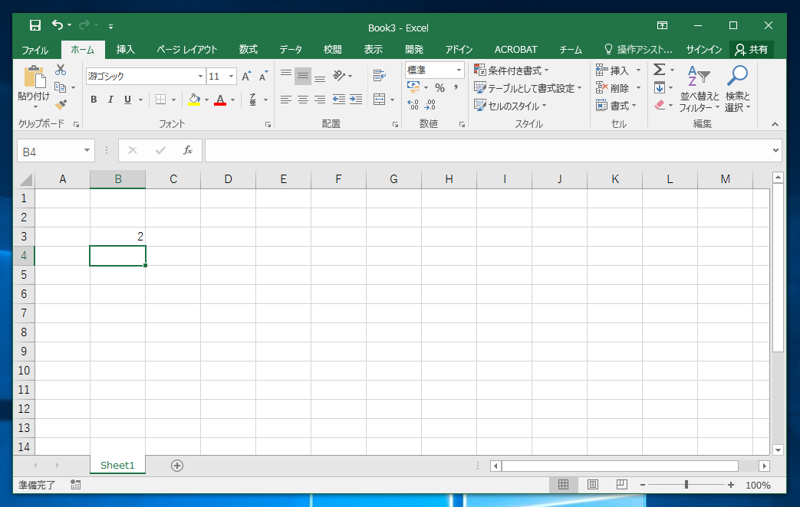This screenshot has height=507, width=800.
Task: Open 条件付き書式 conditional formatting menu
Action: pos(511,70)
